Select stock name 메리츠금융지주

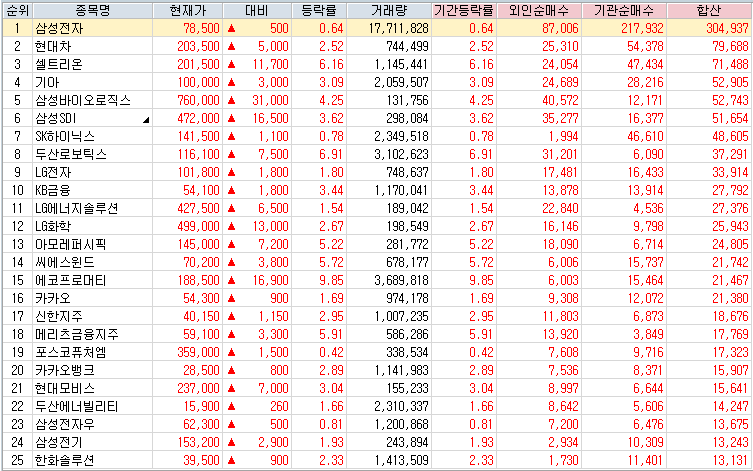click(77, 335)
